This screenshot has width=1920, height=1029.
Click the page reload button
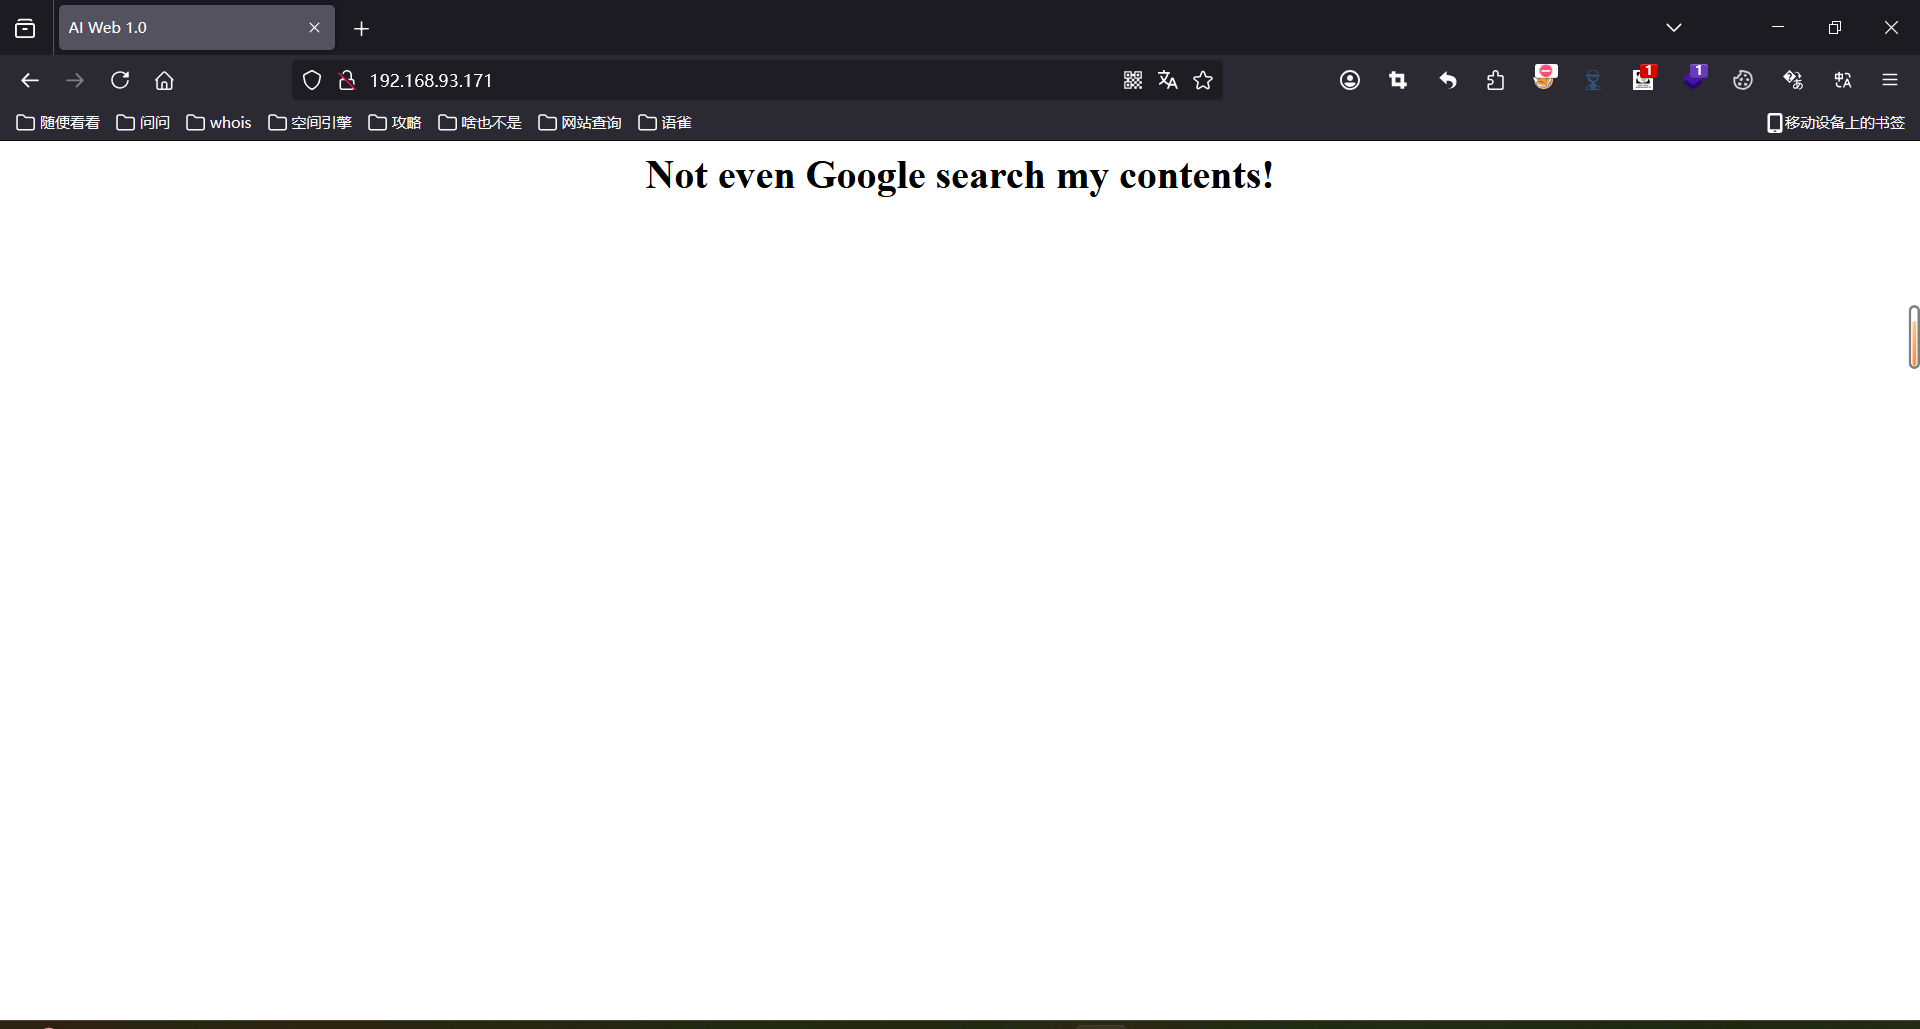[119, 80]
